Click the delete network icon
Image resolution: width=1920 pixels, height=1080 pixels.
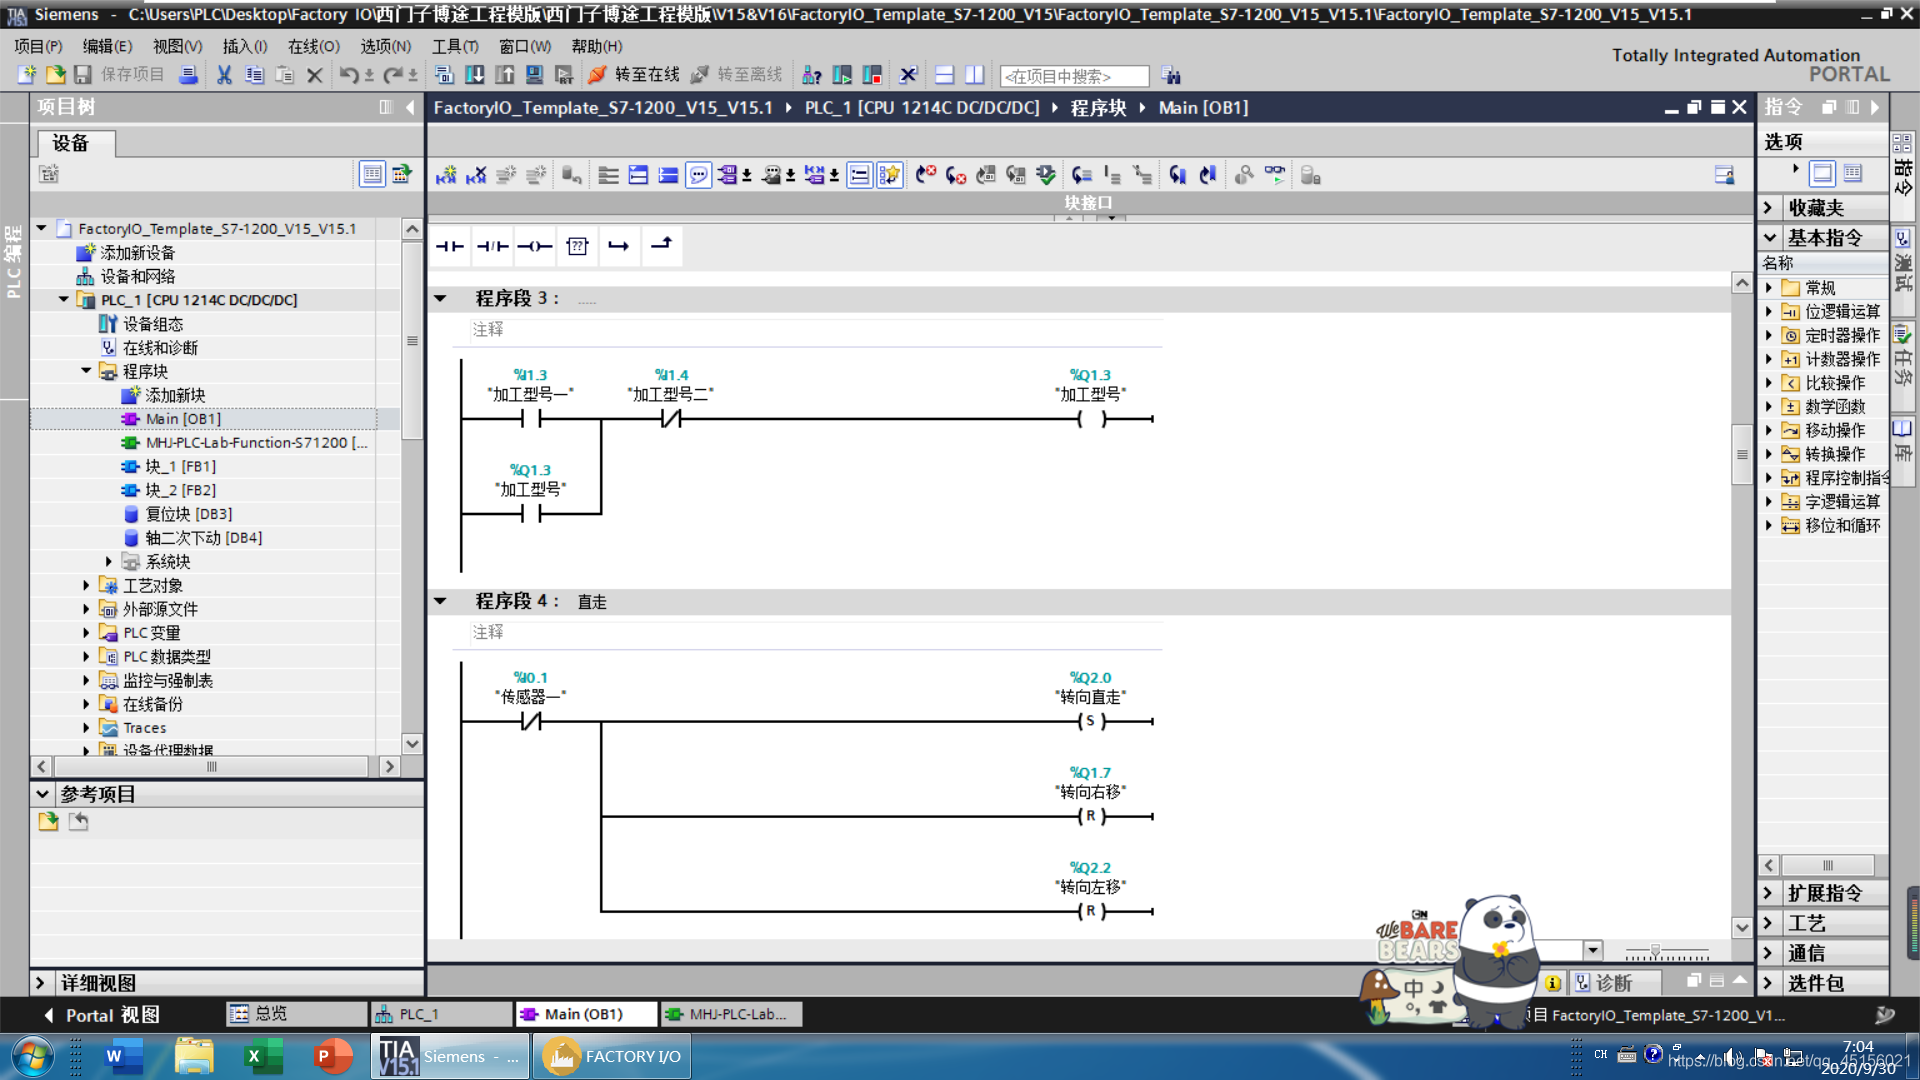point(476,176)
